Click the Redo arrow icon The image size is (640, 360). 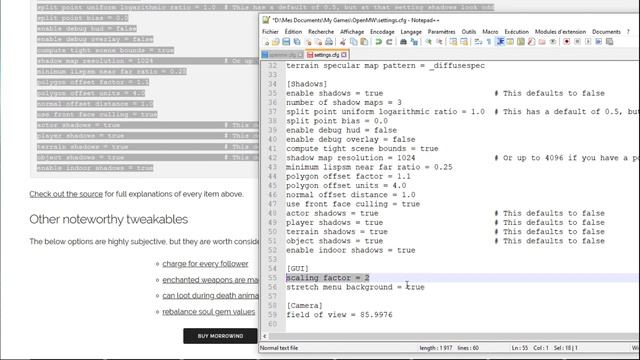tap(389, 42)
